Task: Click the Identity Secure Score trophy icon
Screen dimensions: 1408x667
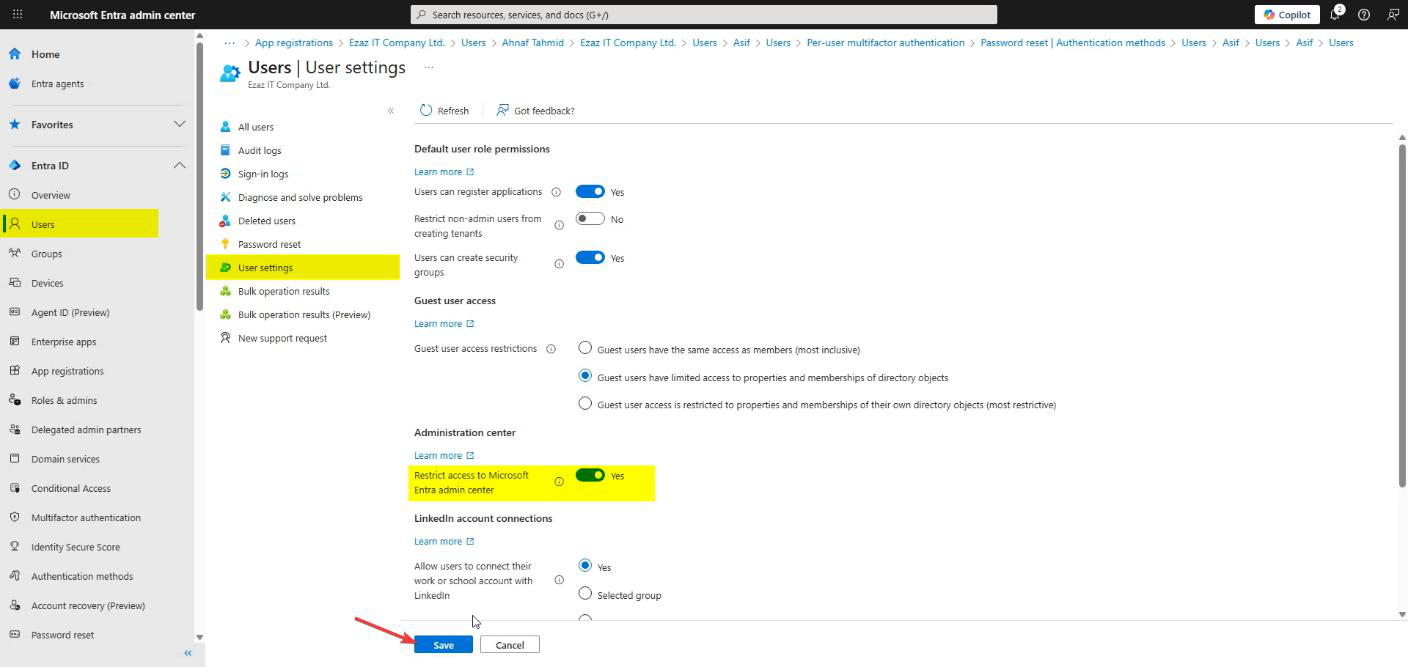Action: coord(14,547)
